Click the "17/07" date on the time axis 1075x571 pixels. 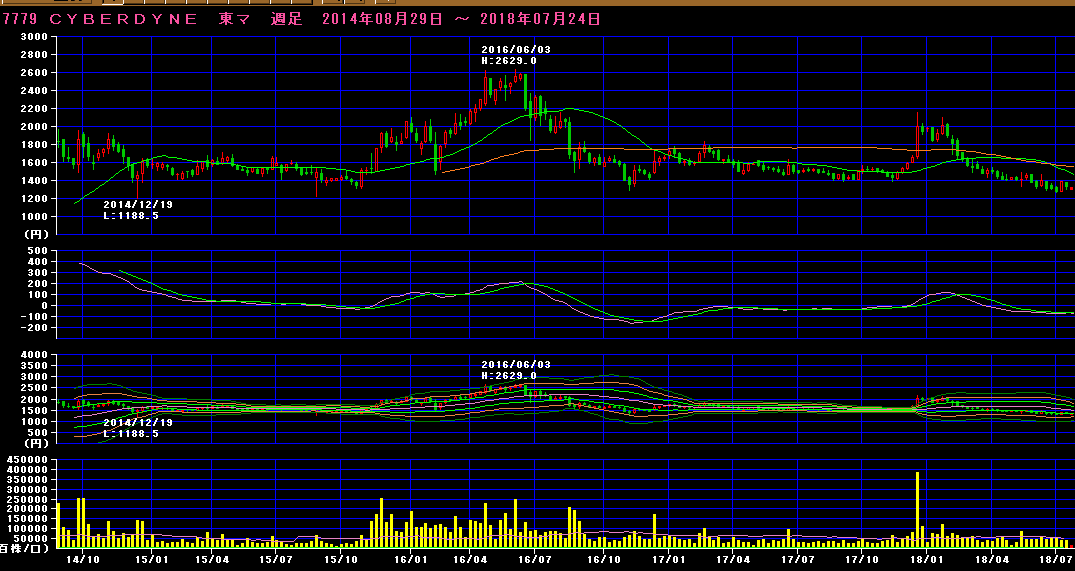point(797,560)
